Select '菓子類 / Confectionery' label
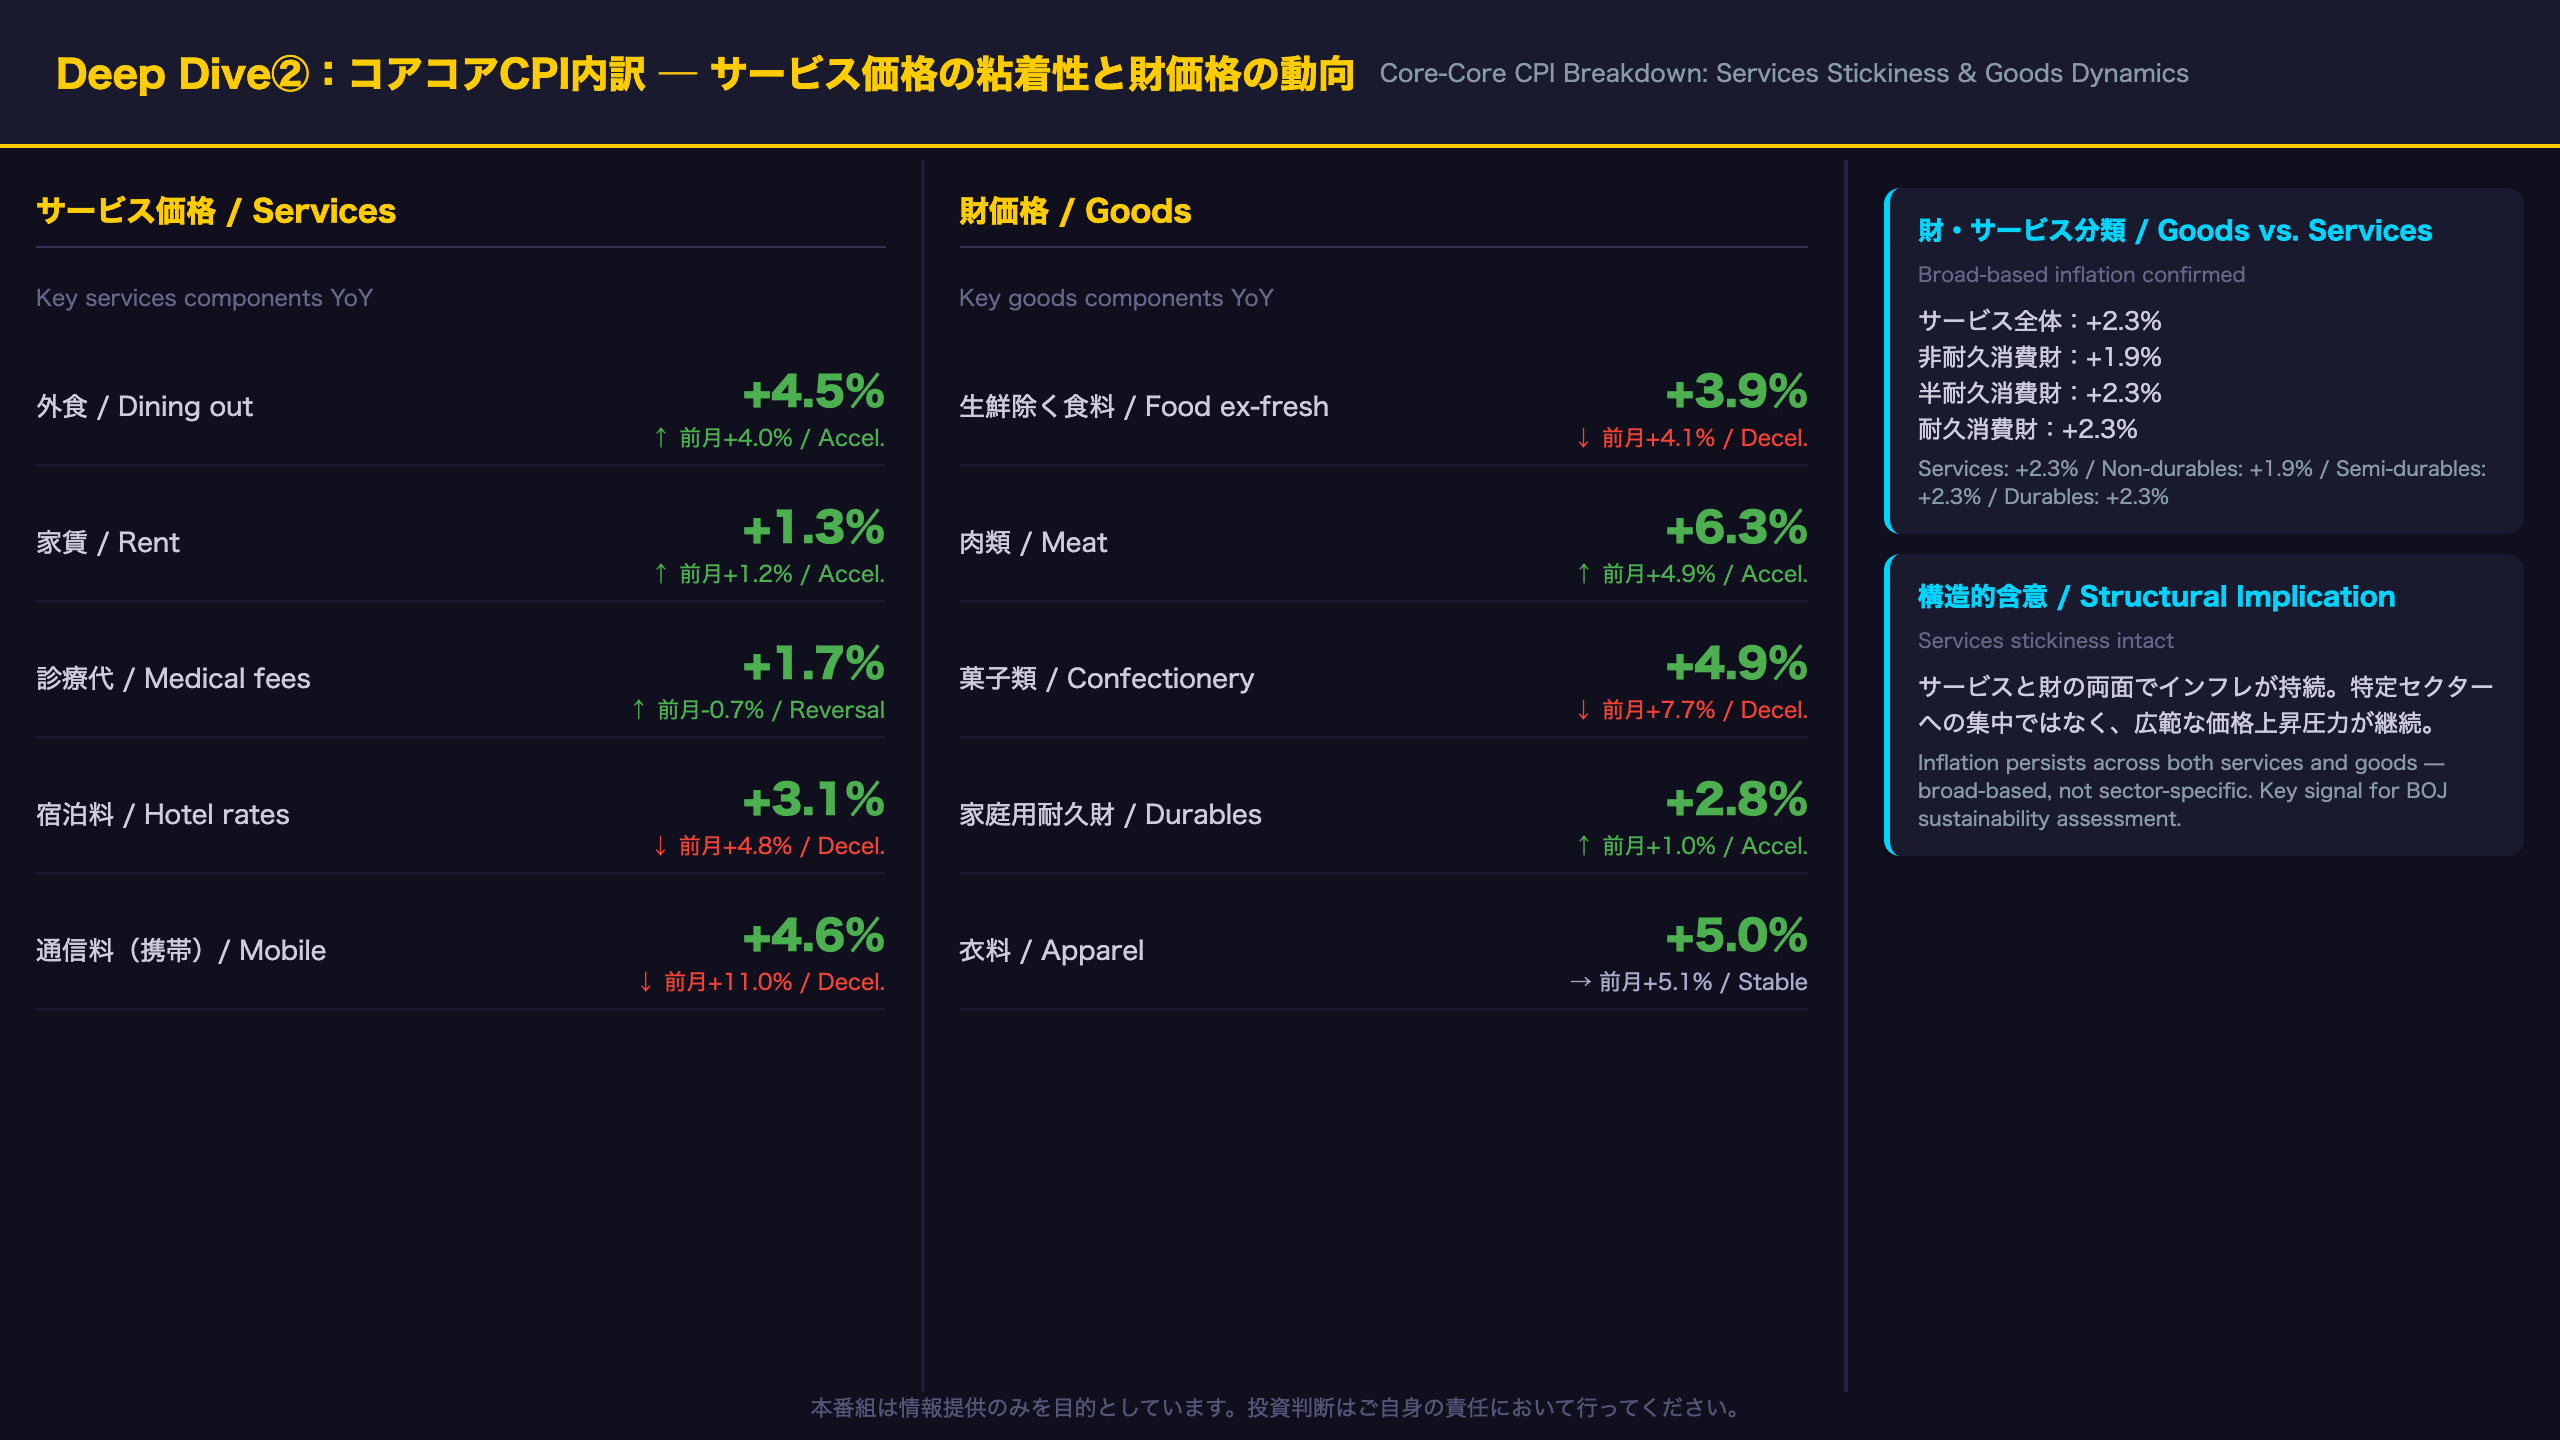This screenshot has height=1440, width=2560. [1106, 678]
